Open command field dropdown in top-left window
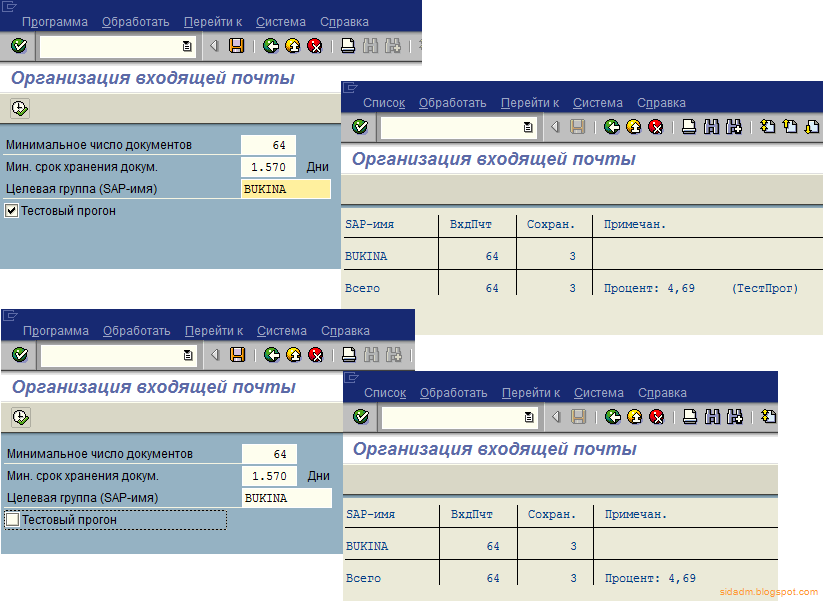 pyautogui.click(x=187, y=46)
